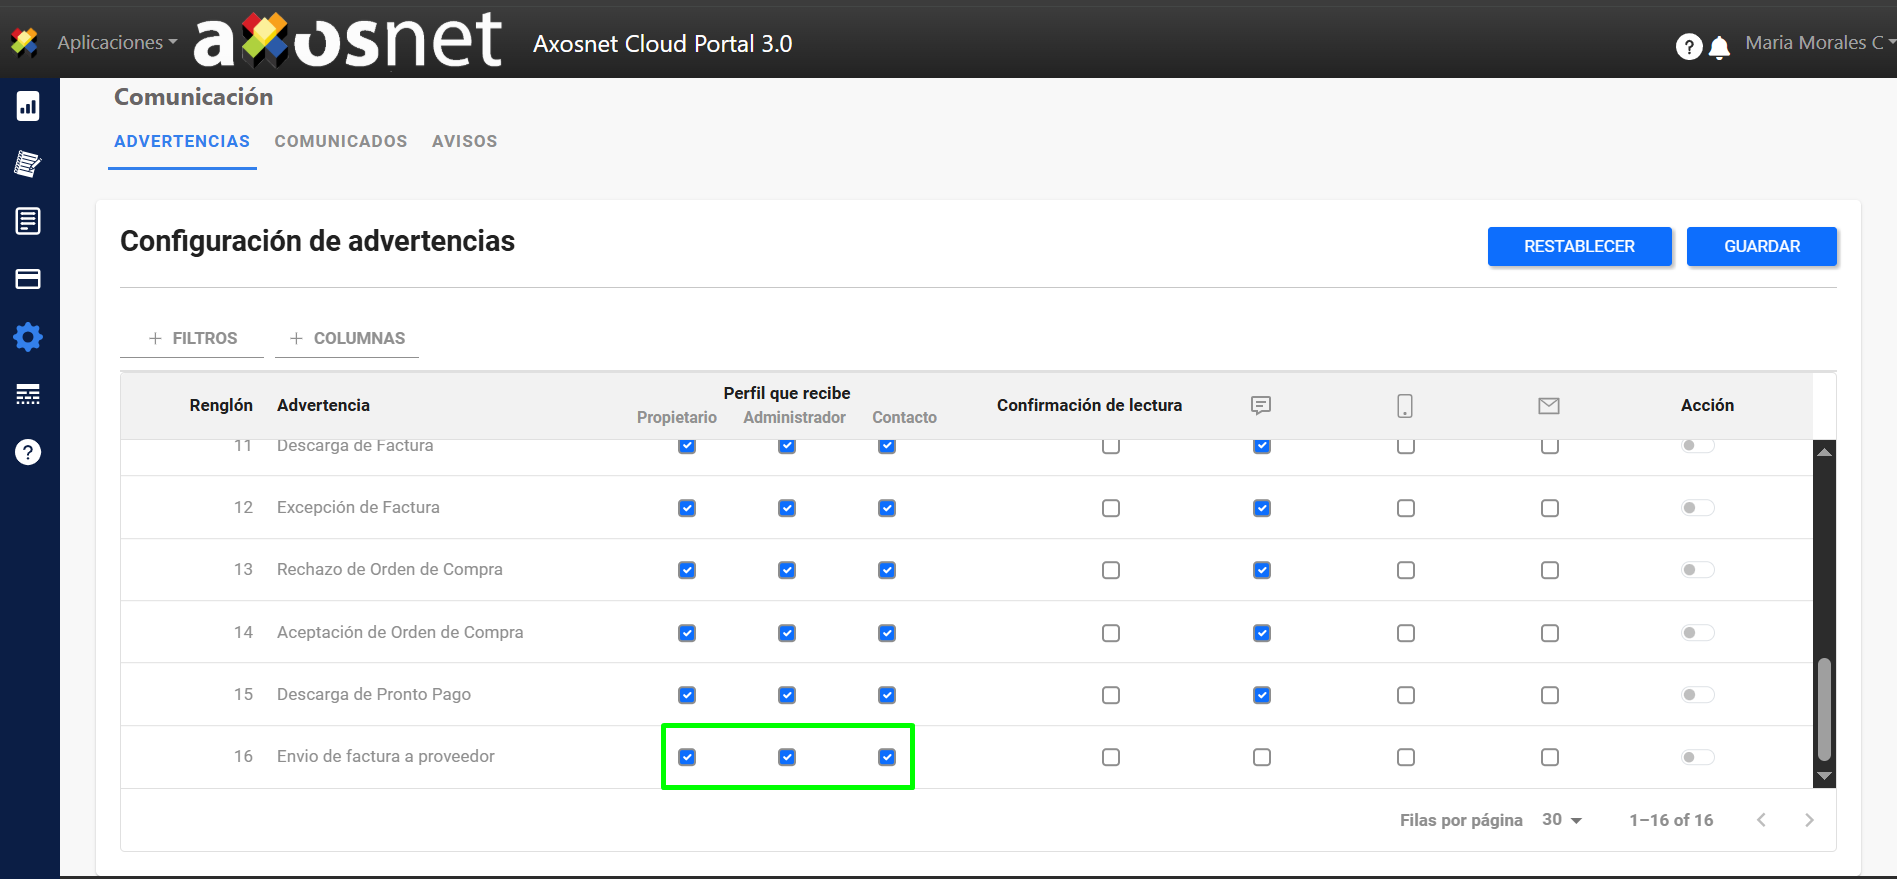
Task: Check Confirmación de lectura for Excepción de Factura
Action: coord(1111,508)
